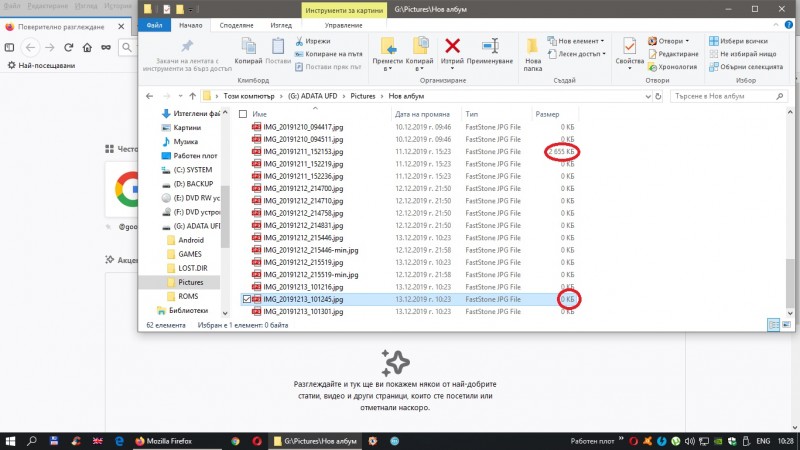Switch to the Изглед ribbon tab
The image size is (800, 450).
(x=281, y=25)
